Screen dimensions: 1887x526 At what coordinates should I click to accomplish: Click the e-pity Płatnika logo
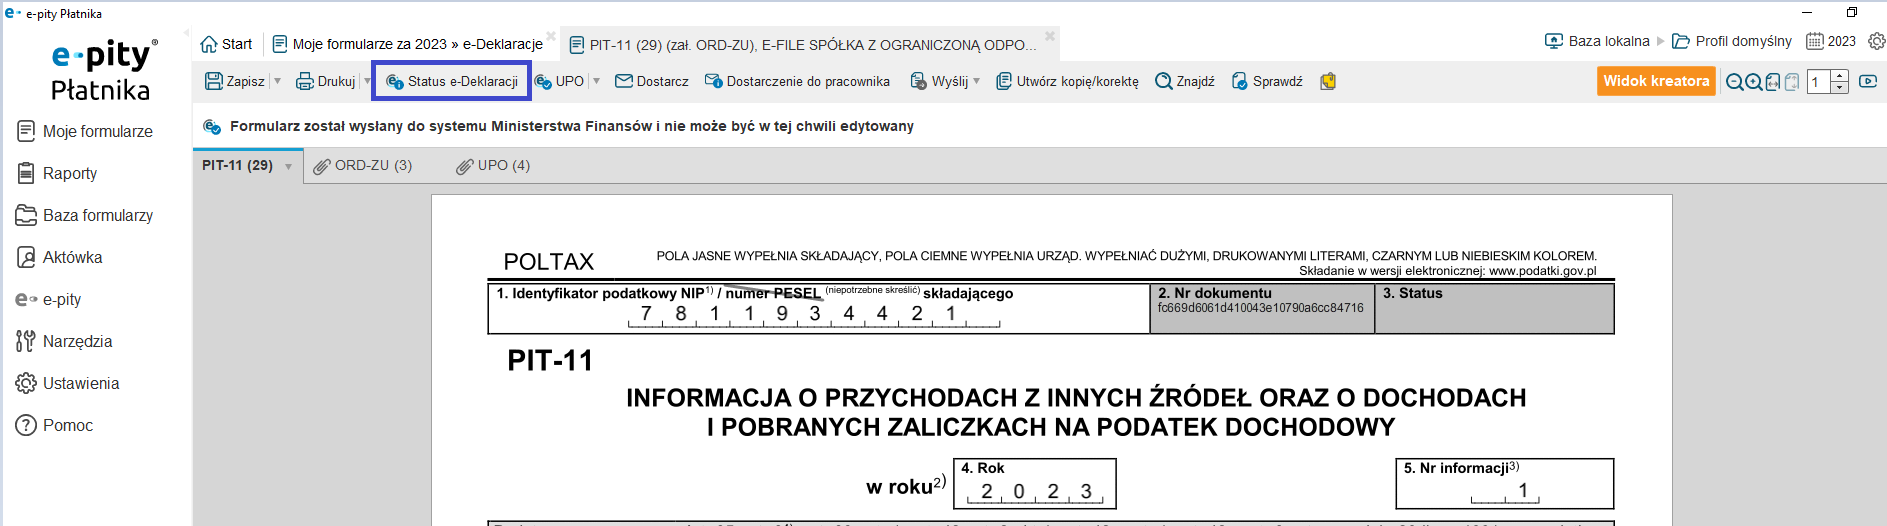coord(103,70)
